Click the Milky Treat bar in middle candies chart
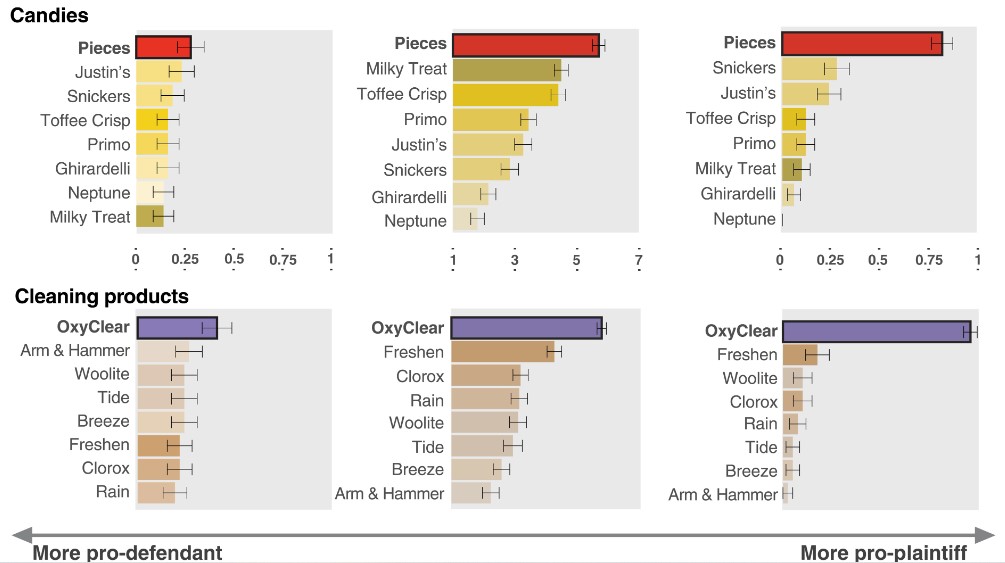The height and width of the screenshot is (563, 1005). (507, 70)
